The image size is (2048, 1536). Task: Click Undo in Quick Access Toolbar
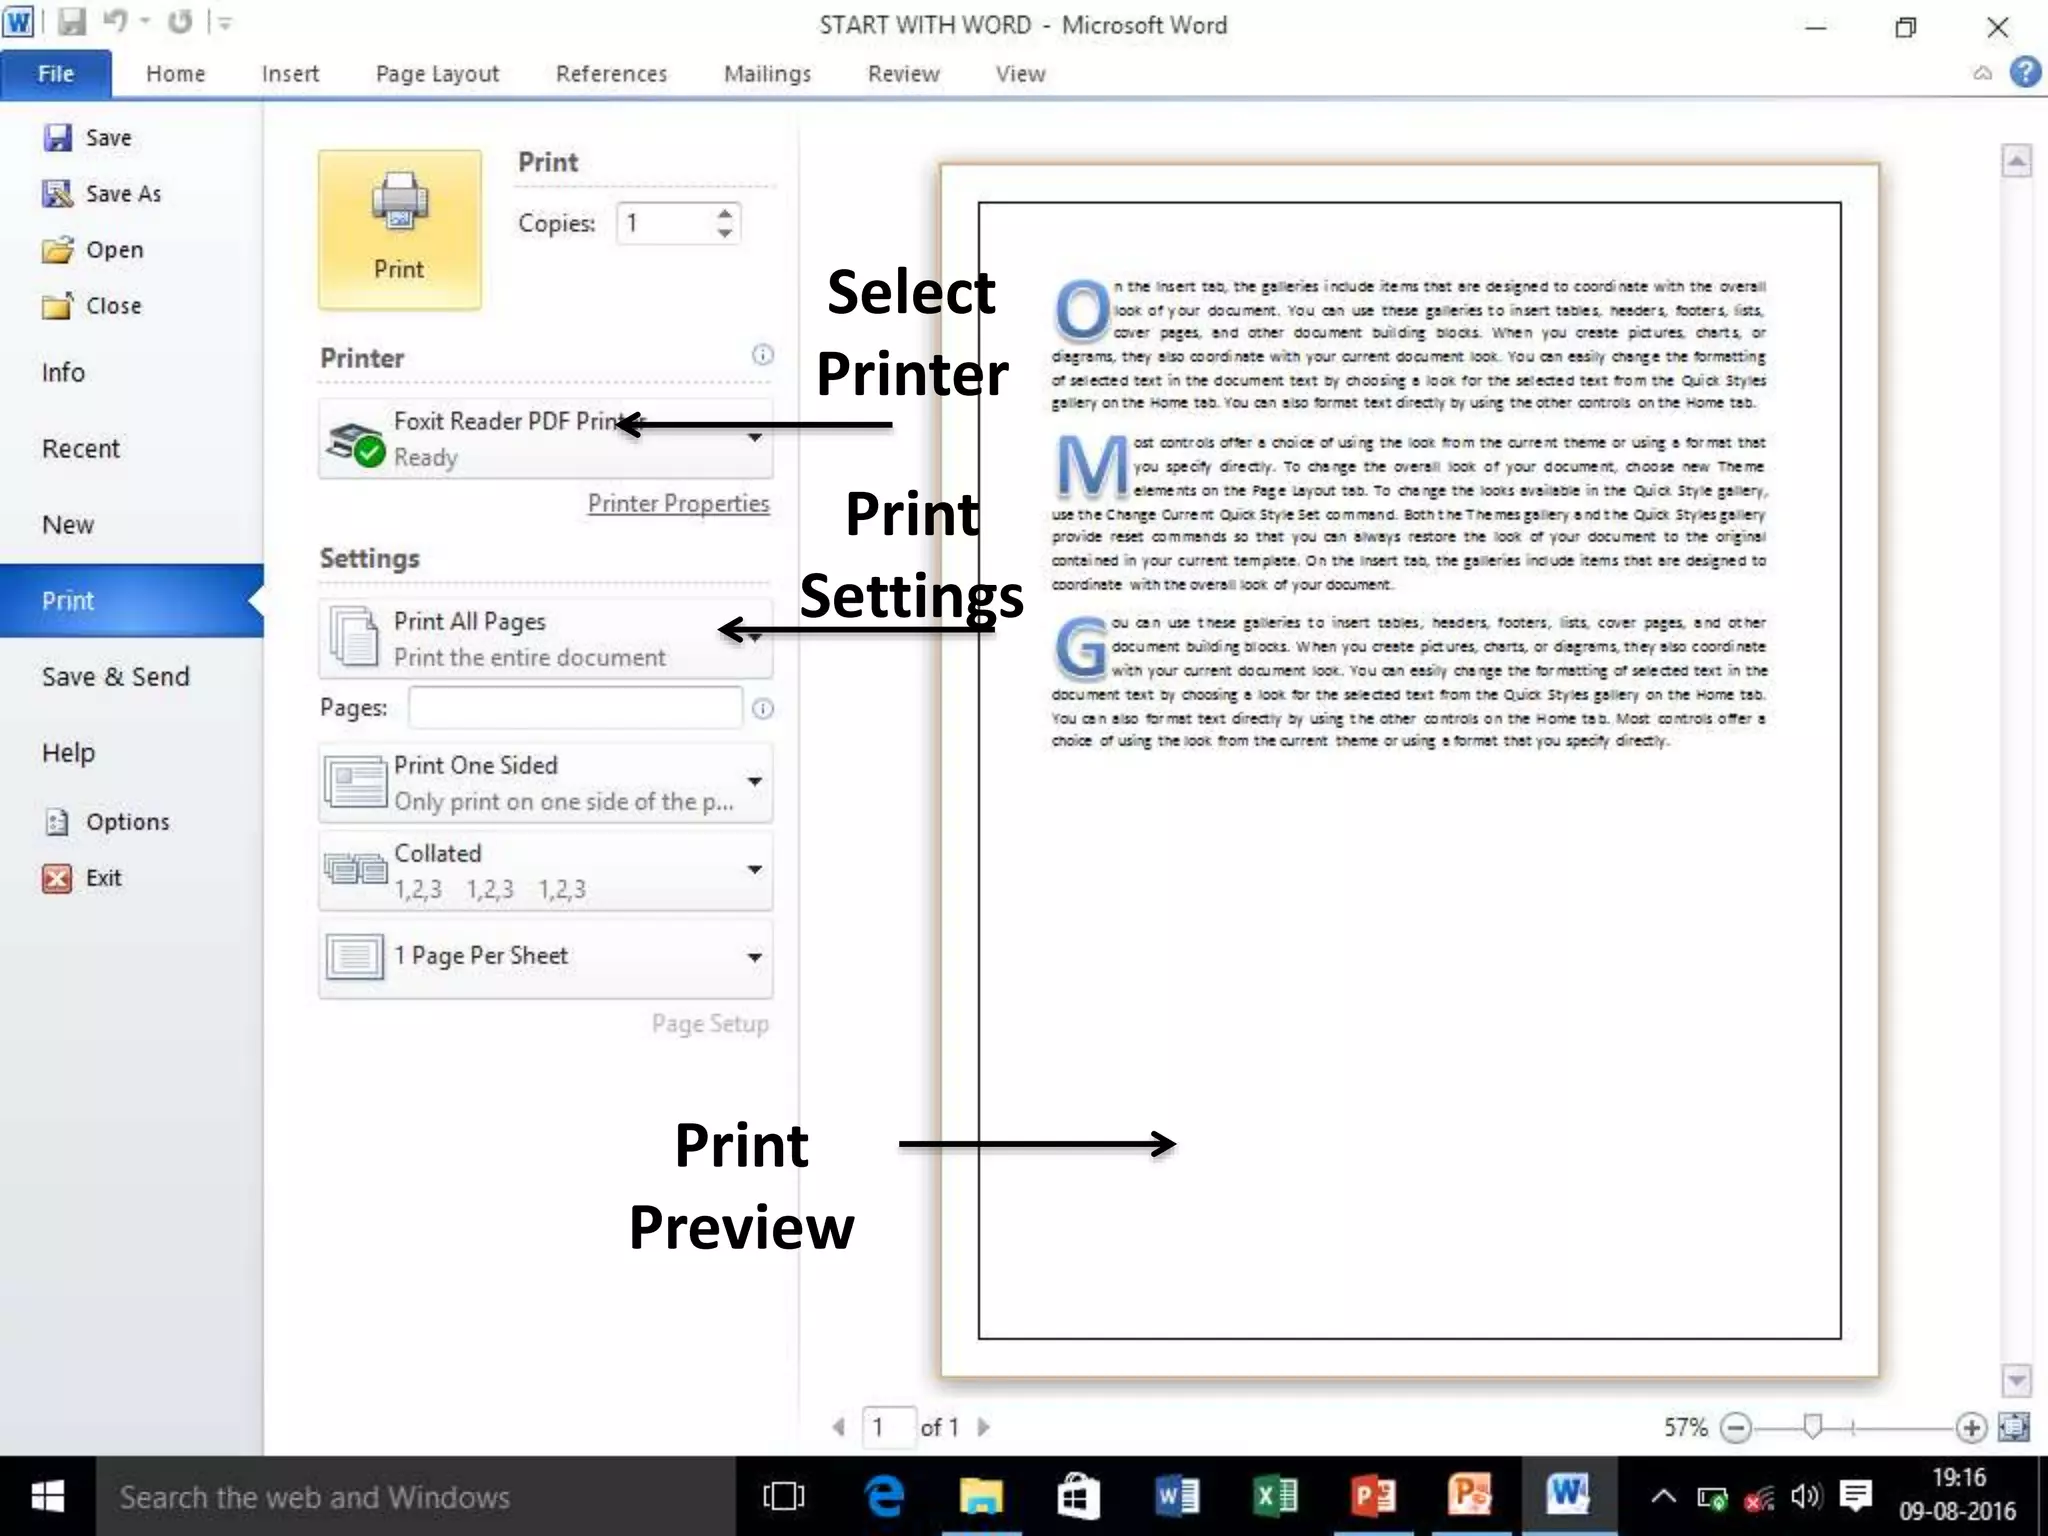116,21
